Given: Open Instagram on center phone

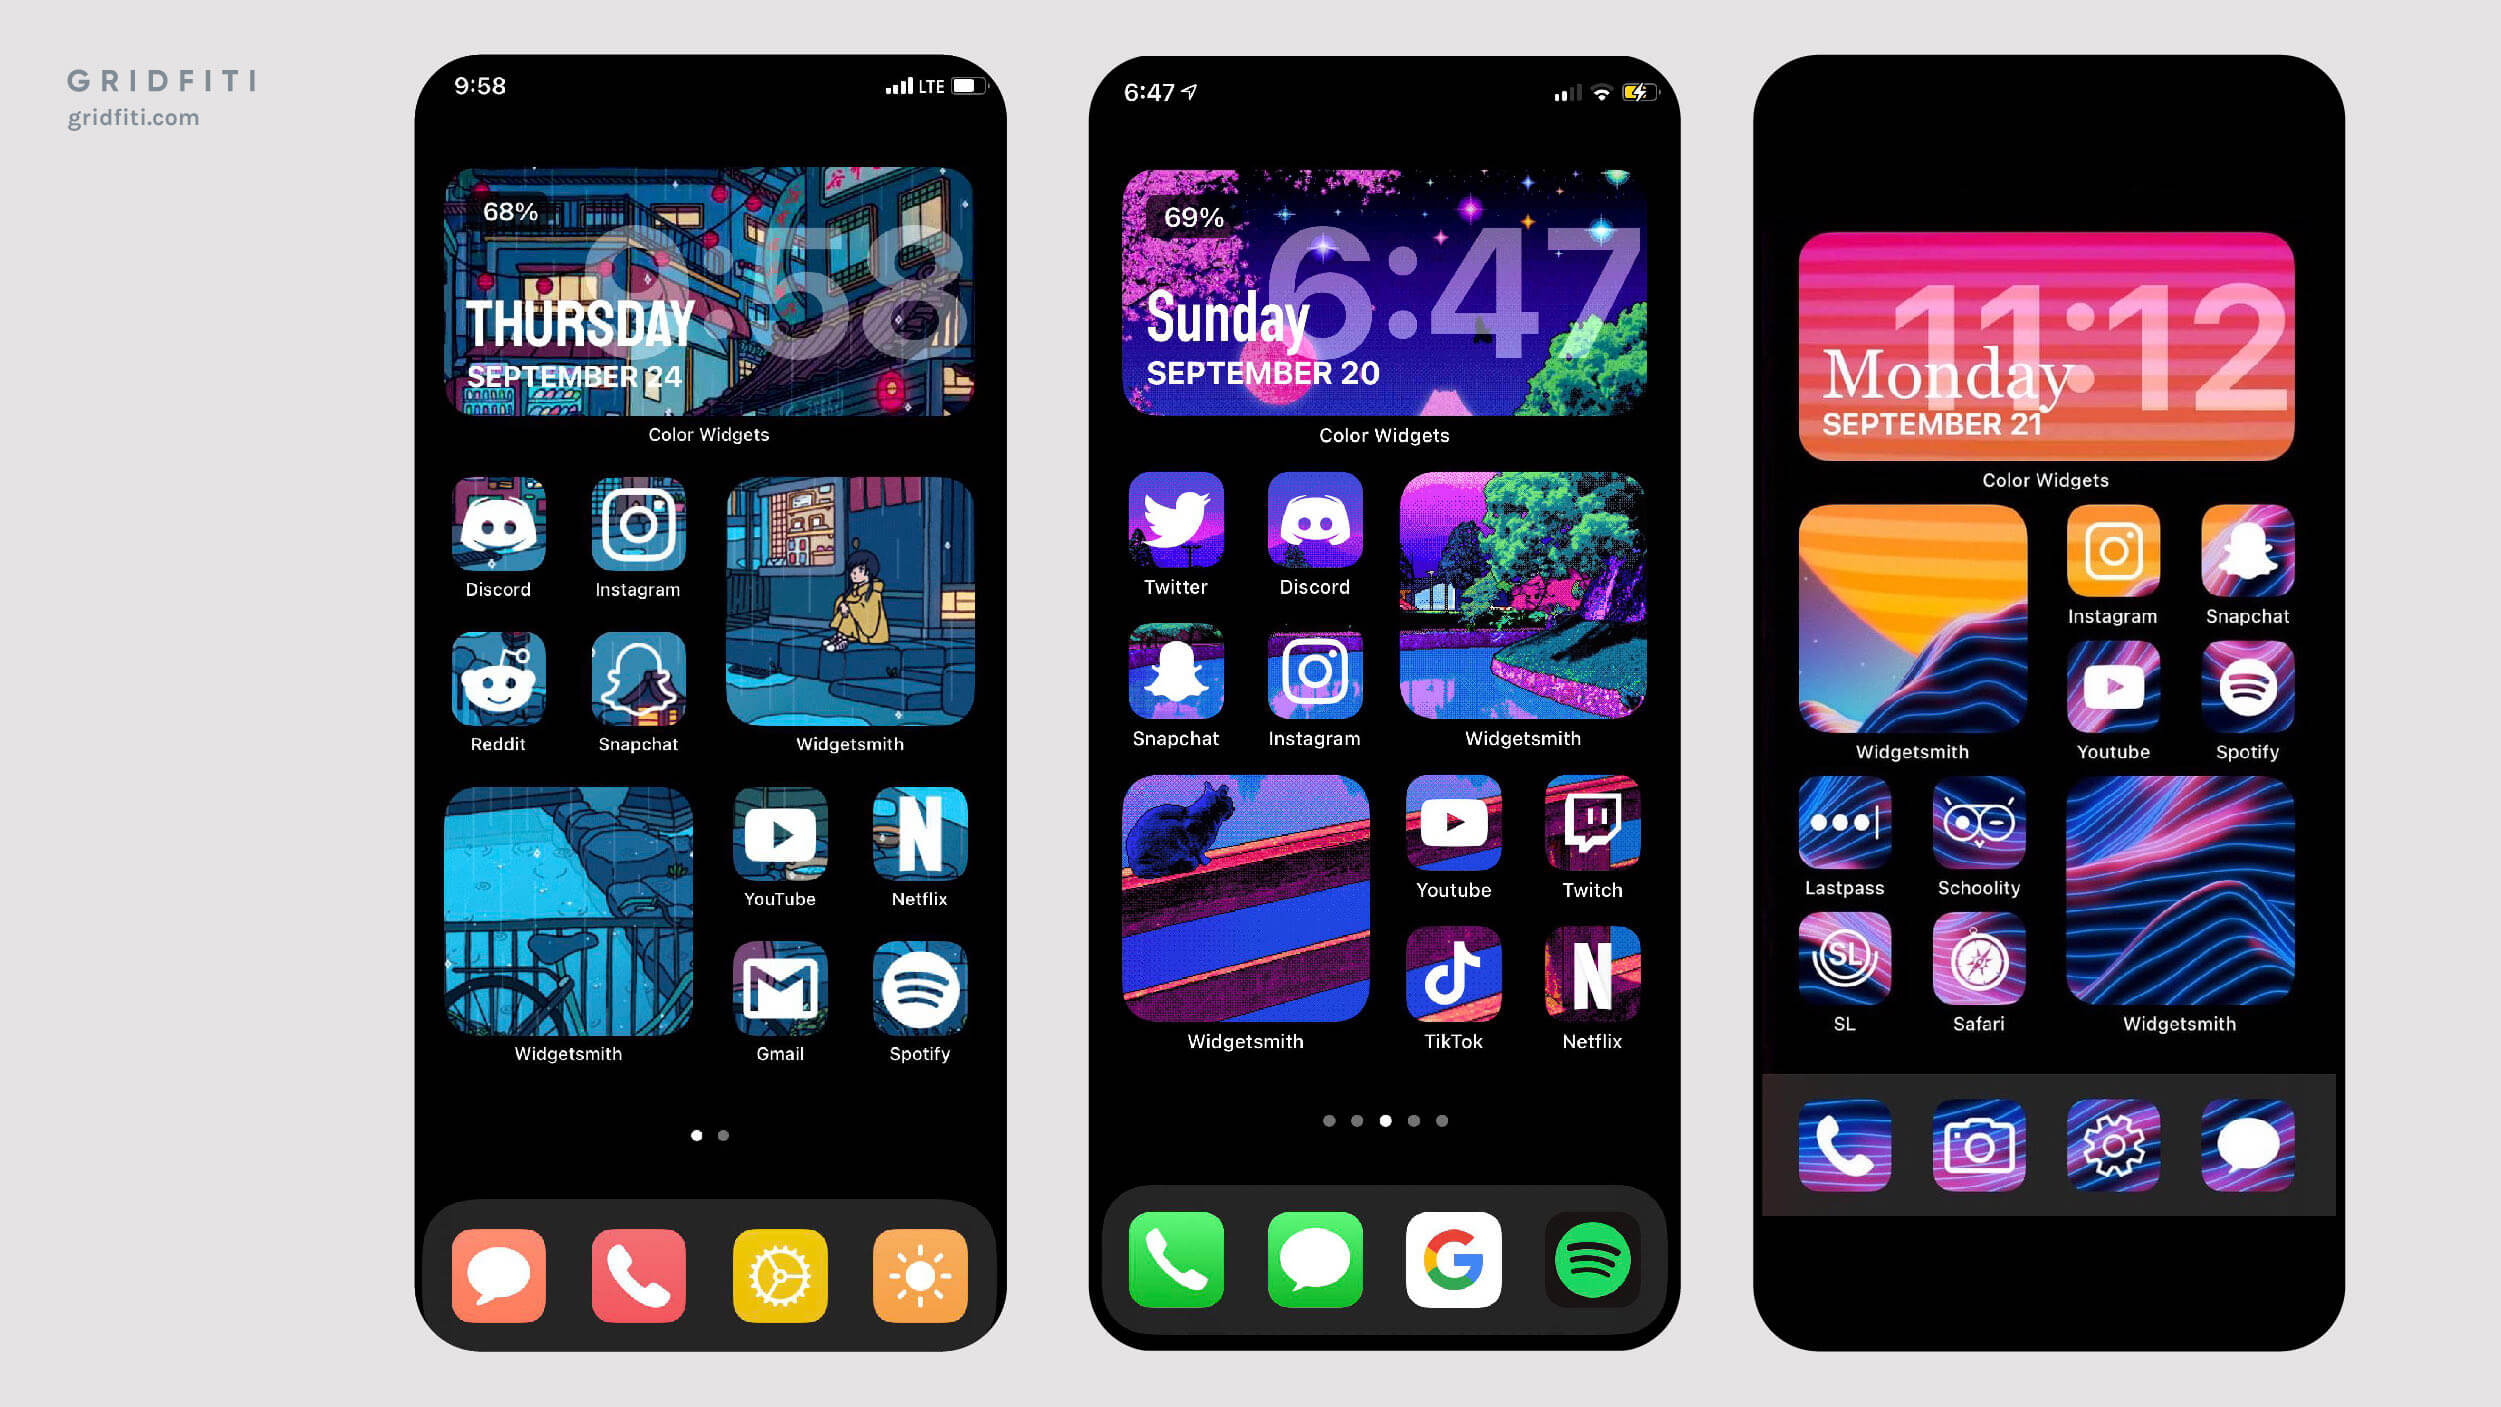Looking at the screenshot, I should (1314, 675).
